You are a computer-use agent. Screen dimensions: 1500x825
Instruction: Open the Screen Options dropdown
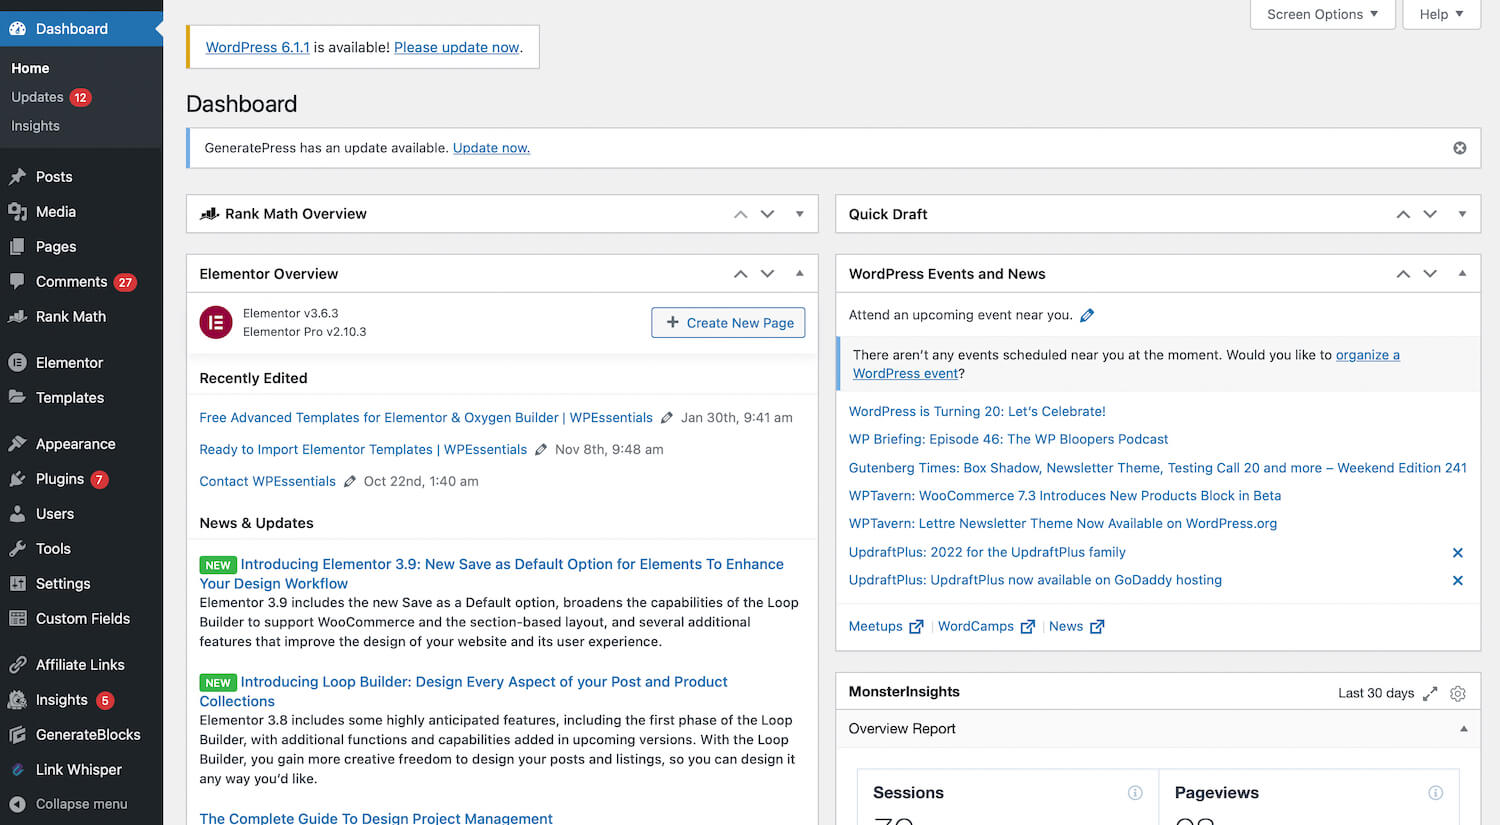[x=1322, y=14]
